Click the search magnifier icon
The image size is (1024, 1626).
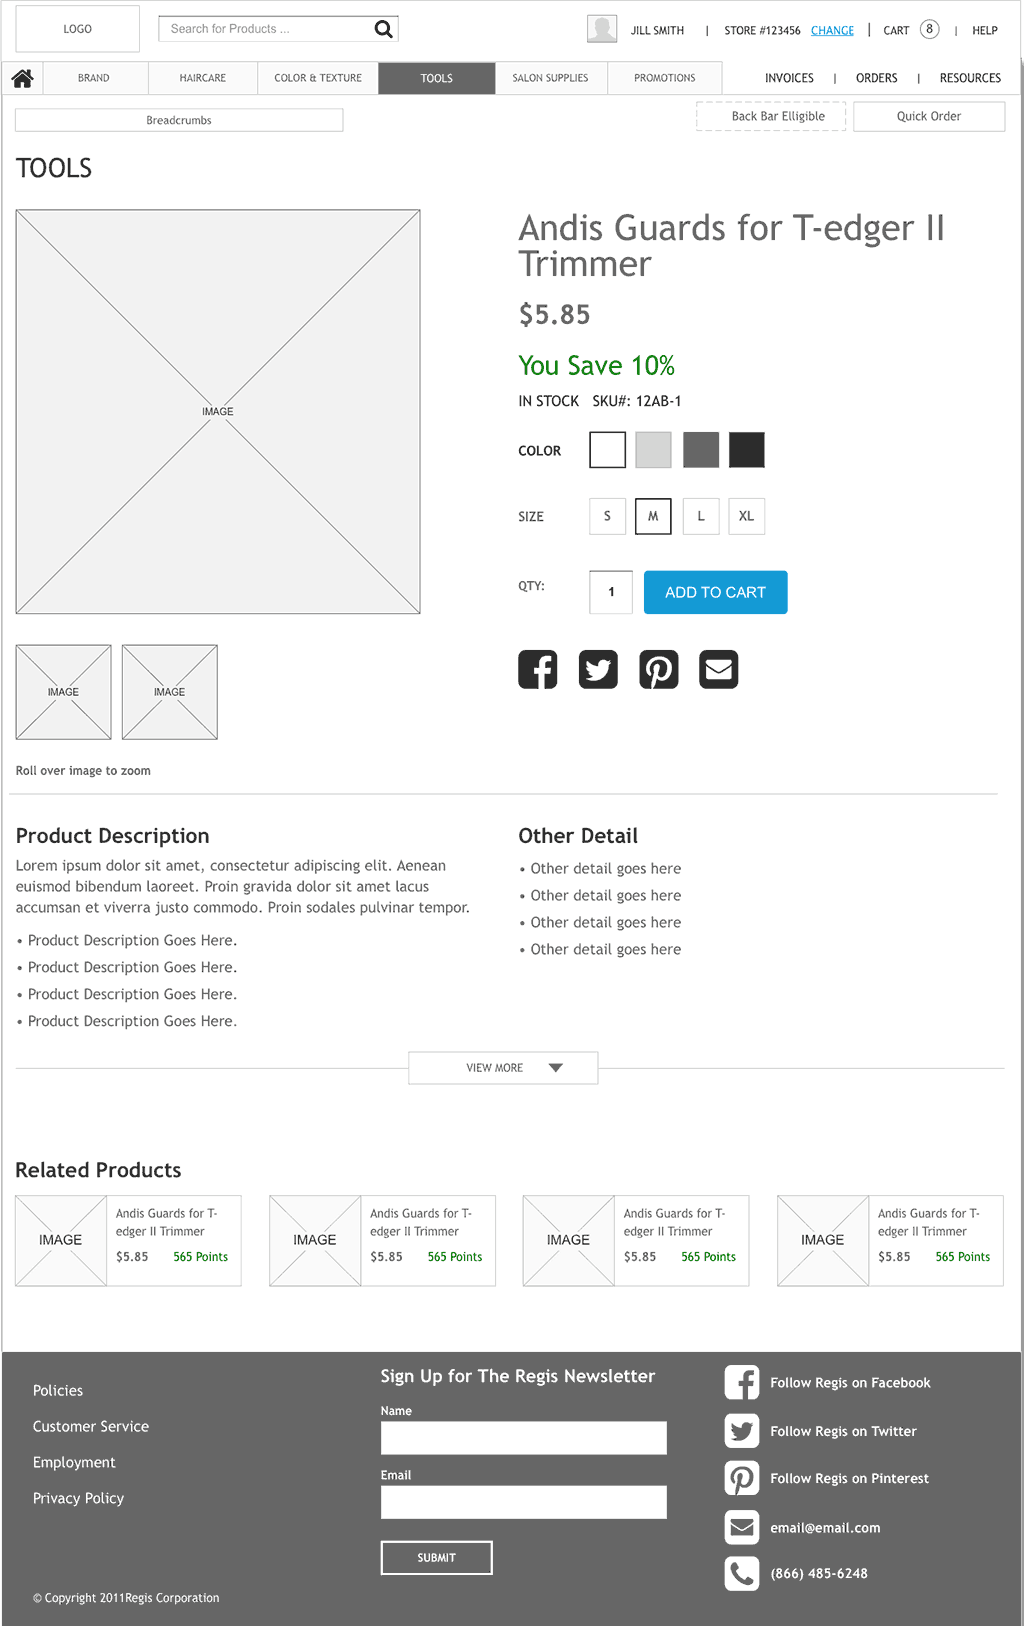click(383, 29)
